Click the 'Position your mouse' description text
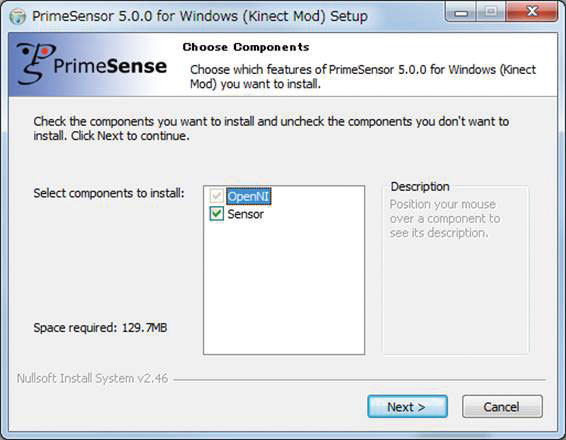 pos(445,219)
